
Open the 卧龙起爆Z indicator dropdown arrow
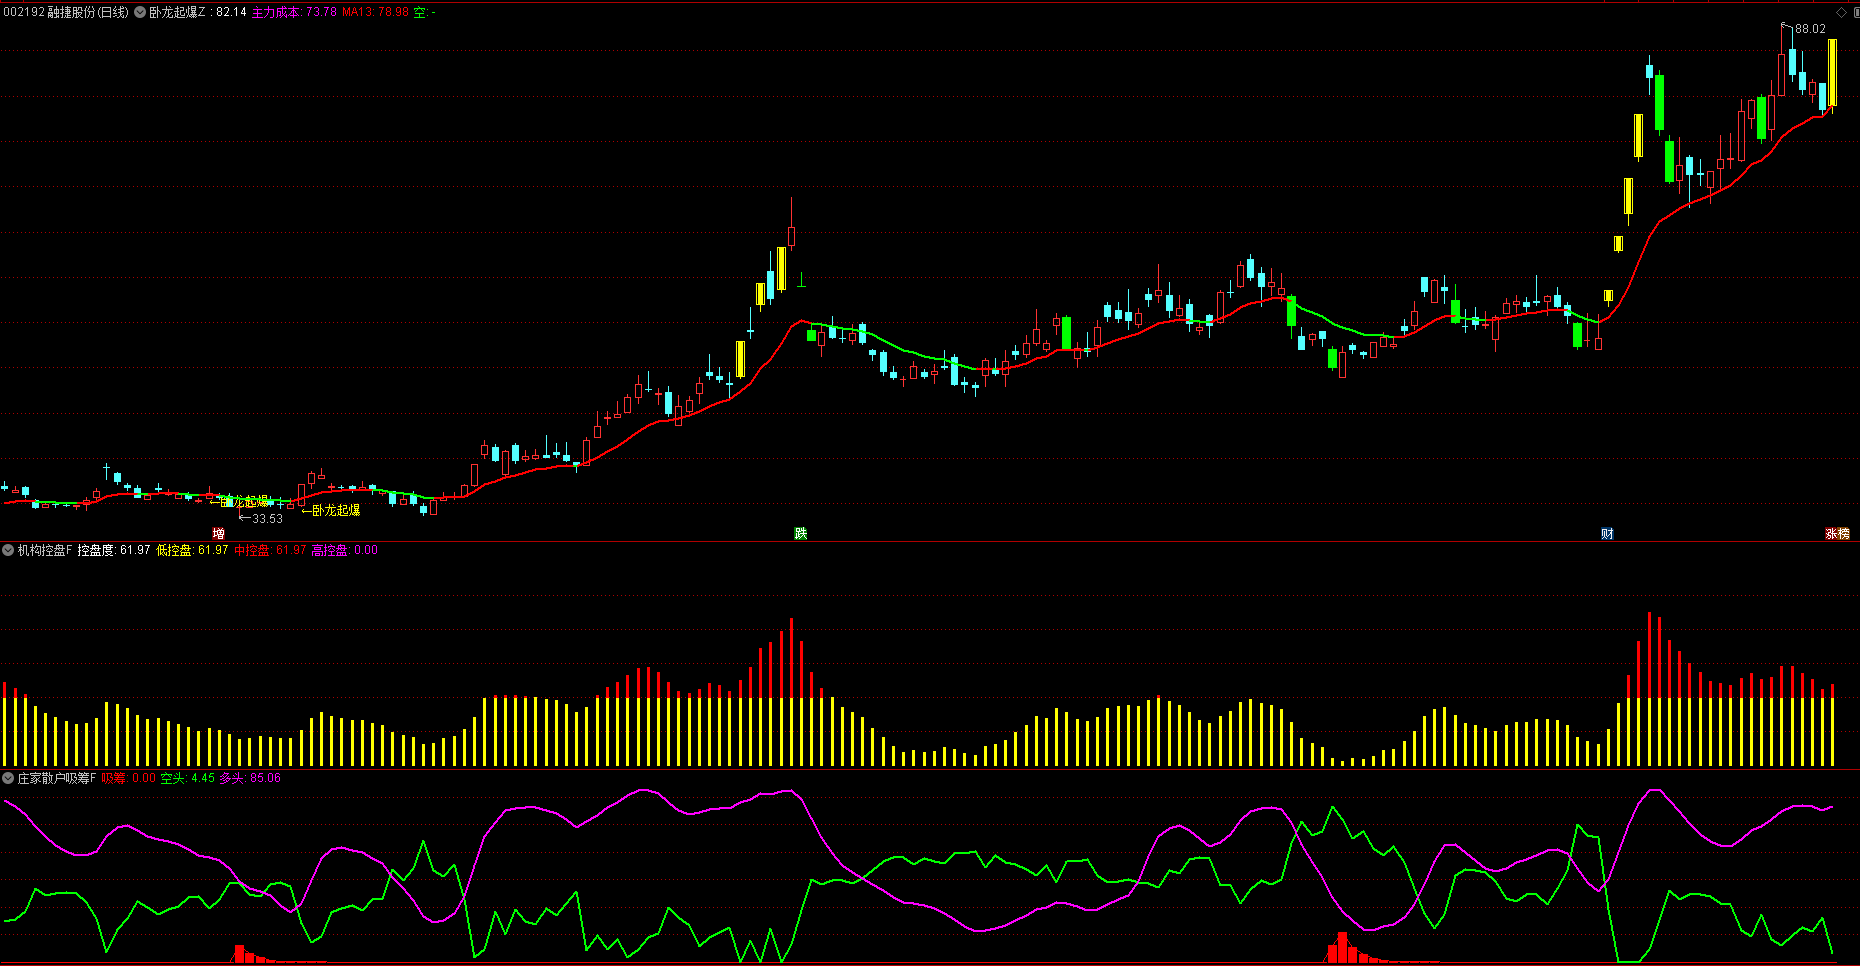tap(140, 13)
